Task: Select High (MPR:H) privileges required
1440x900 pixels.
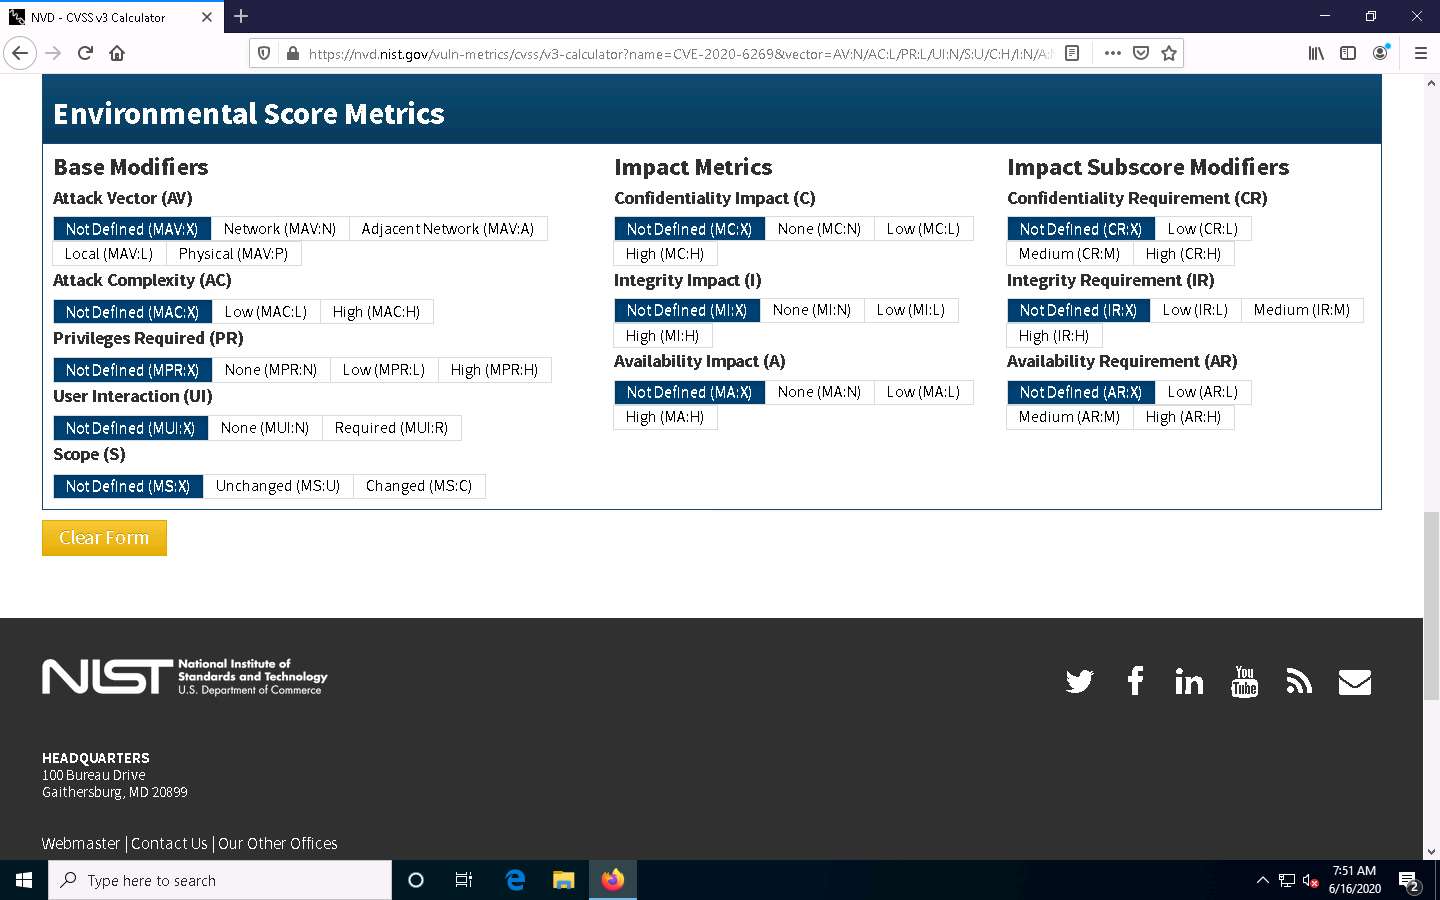Action: (x=494, y=370)
